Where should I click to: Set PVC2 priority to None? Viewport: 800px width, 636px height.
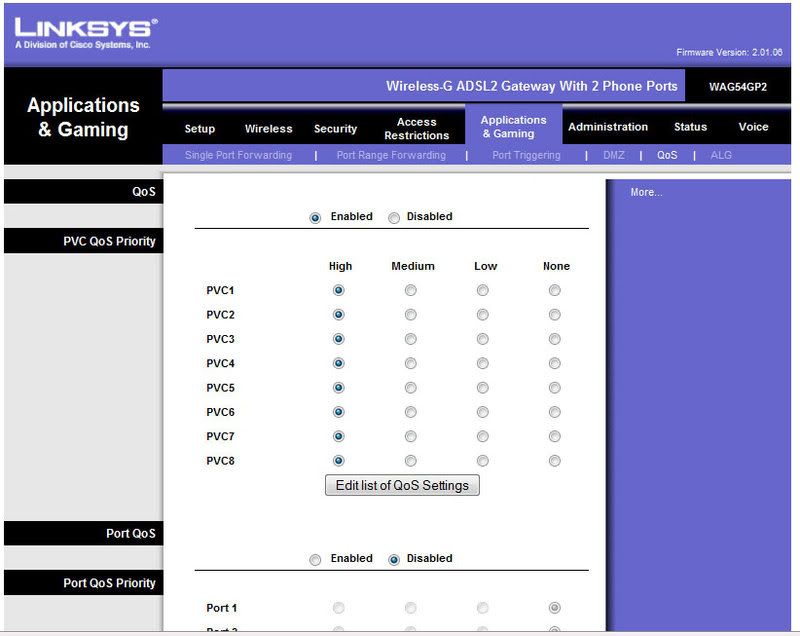point(554,315)
